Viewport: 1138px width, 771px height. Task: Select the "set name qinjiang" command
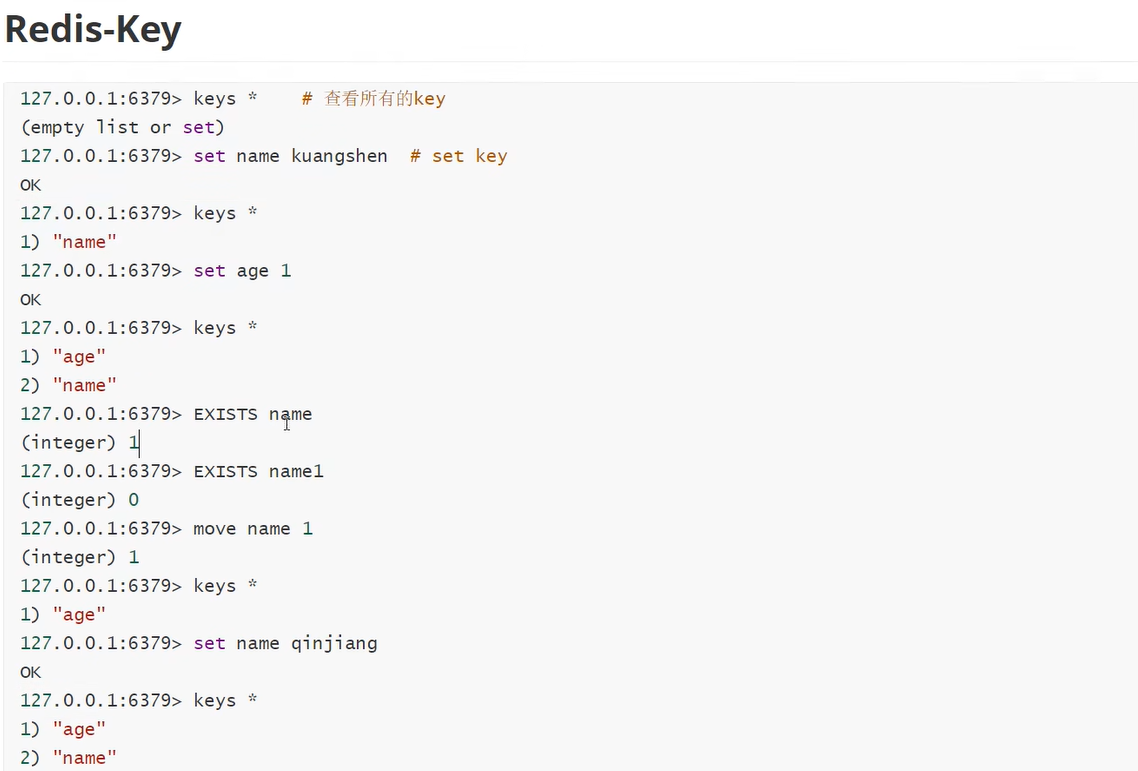pyautogui.click(x=285, y=644)
